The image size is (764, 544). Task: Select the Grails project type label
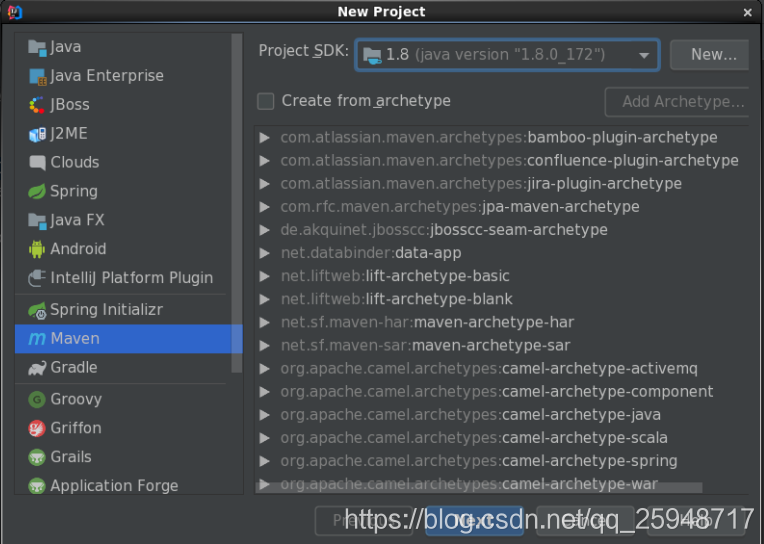click(71, 457)
